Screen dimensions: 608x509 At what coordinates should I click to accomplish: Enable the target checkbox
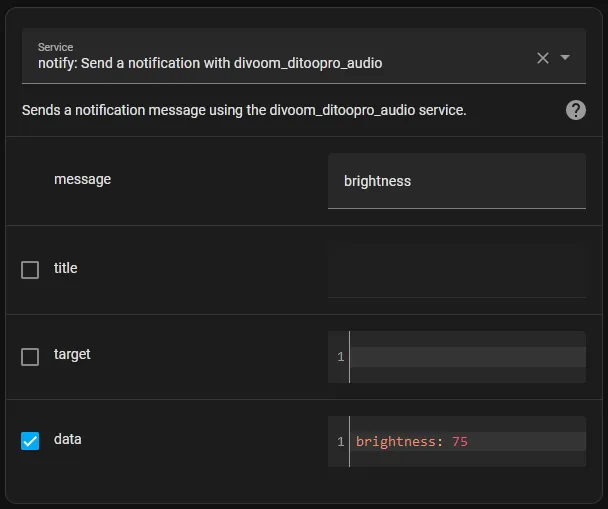click(30, 357)
